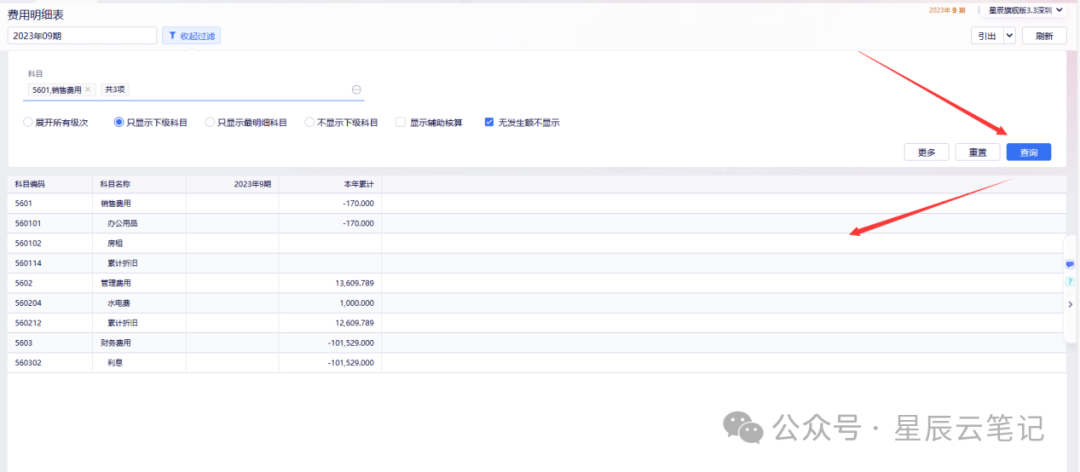Click the 13,609.789 amount cell
This screenshot has width=1080, height=472.
pyautogui.click(x=330, y=283)
